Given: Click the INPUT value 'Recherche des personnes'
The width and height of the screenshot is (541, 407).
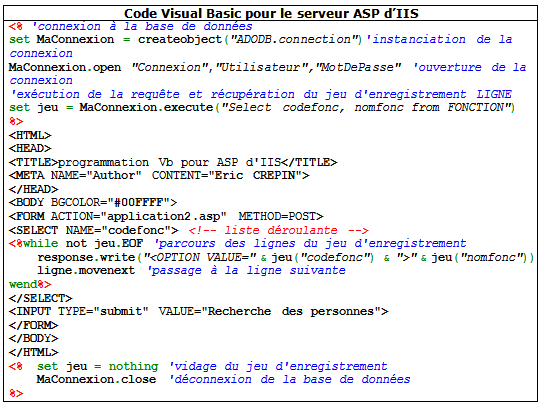Looking at the screenshot, I should coord(291,311).
